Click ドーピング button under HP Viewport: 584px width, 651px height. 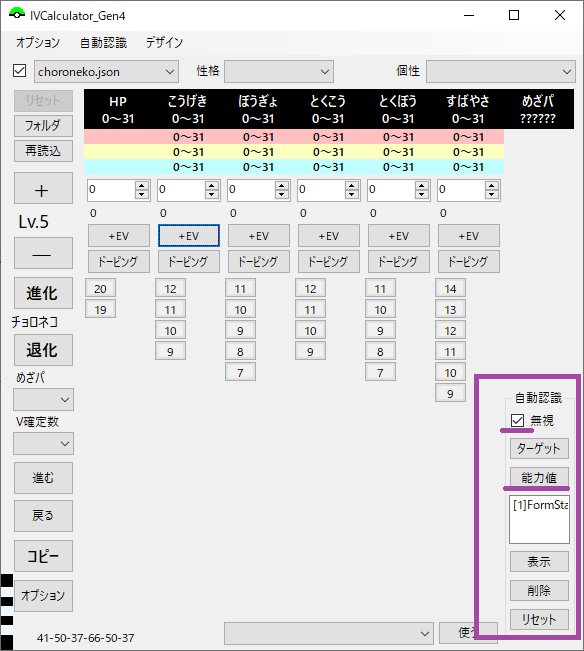pyautogui.click(x=119, y=262)
